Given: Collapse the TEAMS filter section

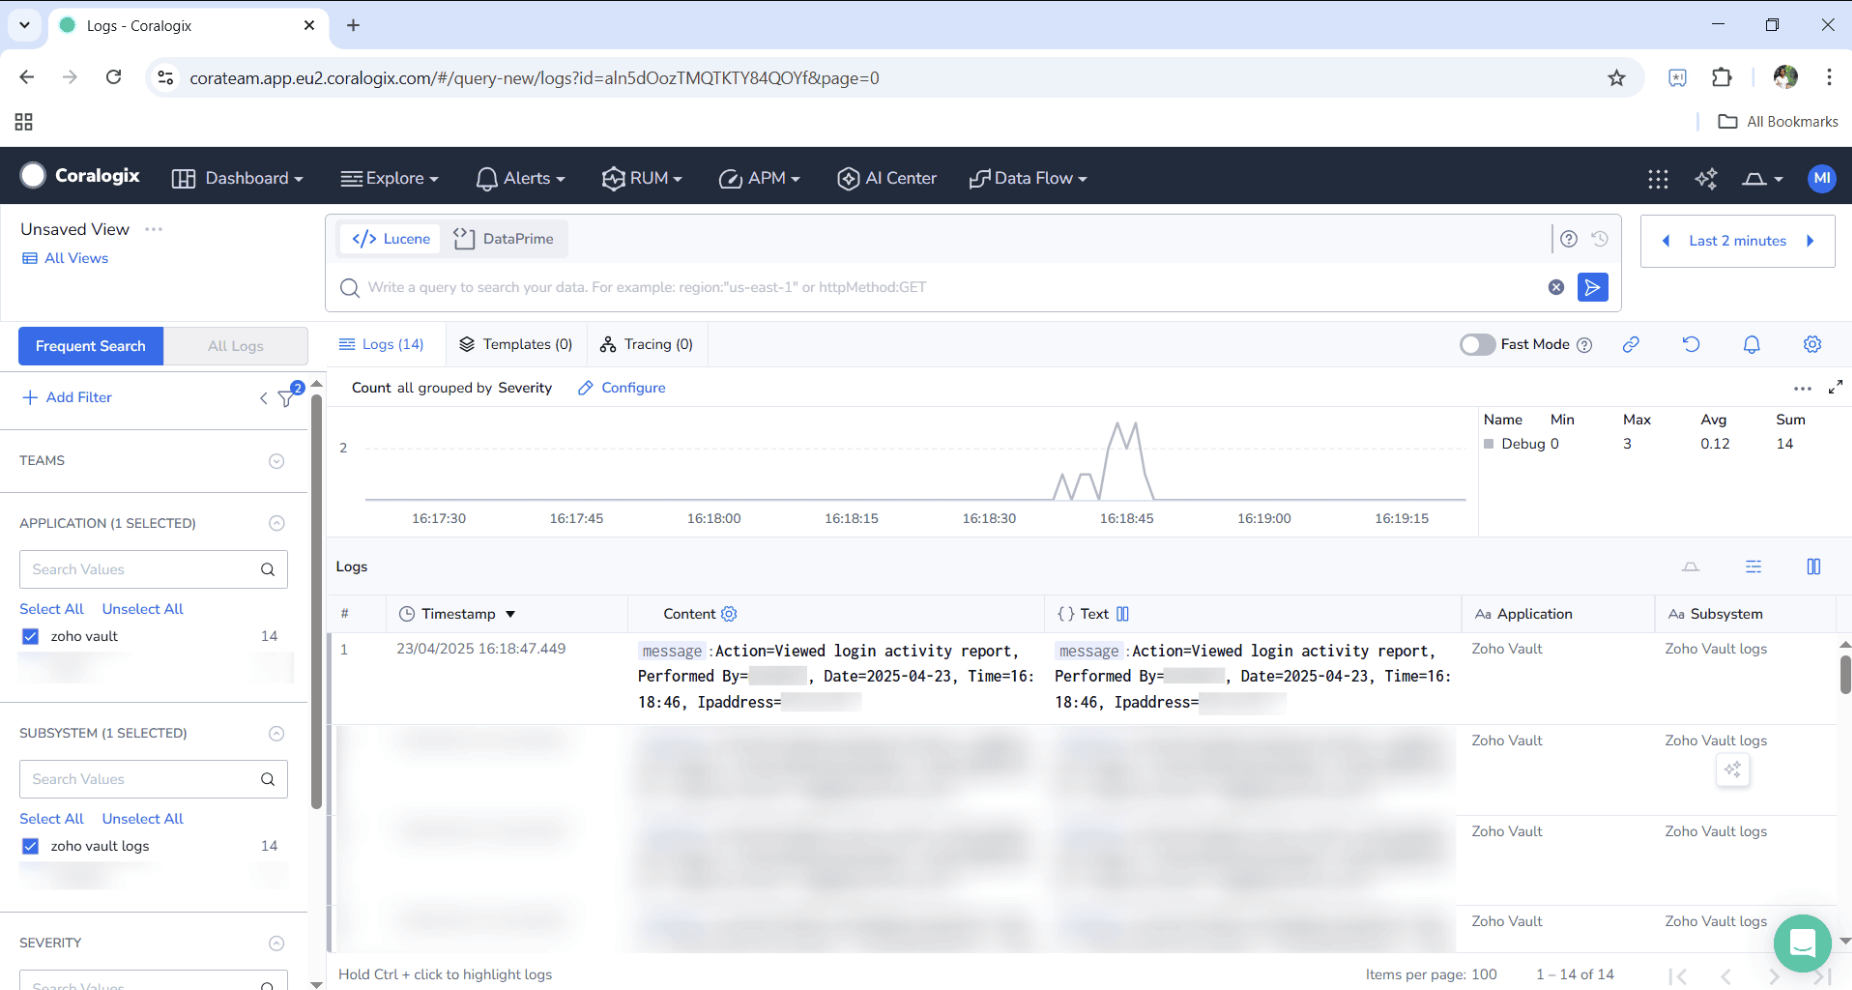Looking at the screenshot, I should (277, 461).
